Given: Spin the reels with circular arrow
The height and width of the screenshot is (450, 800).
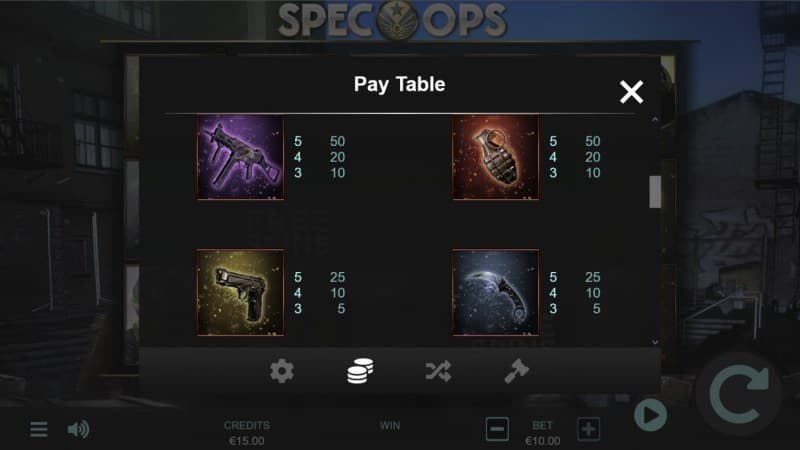Looking at the screenshot, I should 739,393.
